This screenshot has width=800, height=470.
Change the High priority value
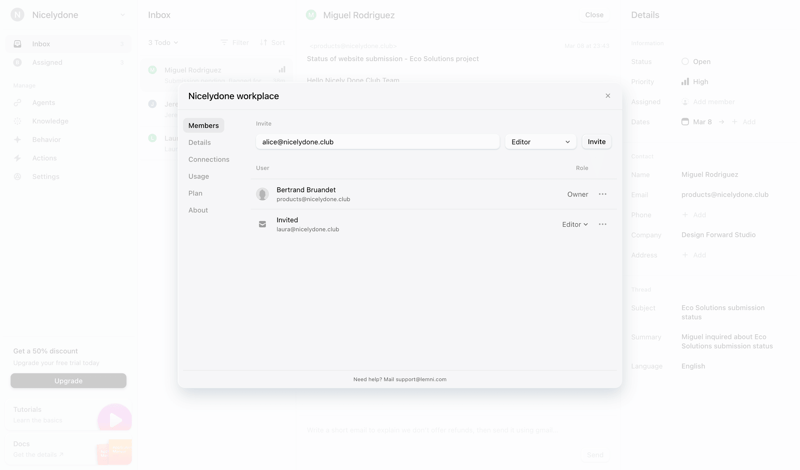[695, 82]
